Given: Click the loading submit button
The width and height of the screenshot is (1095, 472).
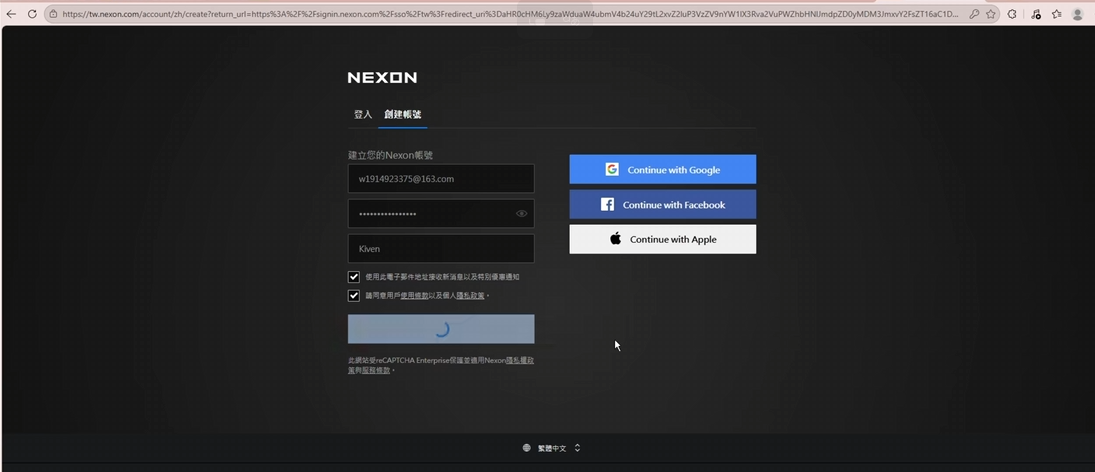Looking at the screenshot, I should tap(441, 329).
